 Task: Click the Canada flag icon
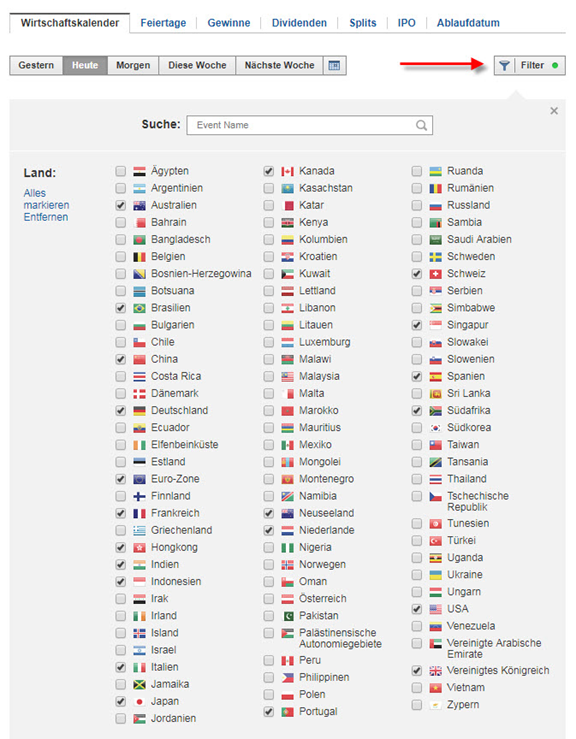(288, 171)
